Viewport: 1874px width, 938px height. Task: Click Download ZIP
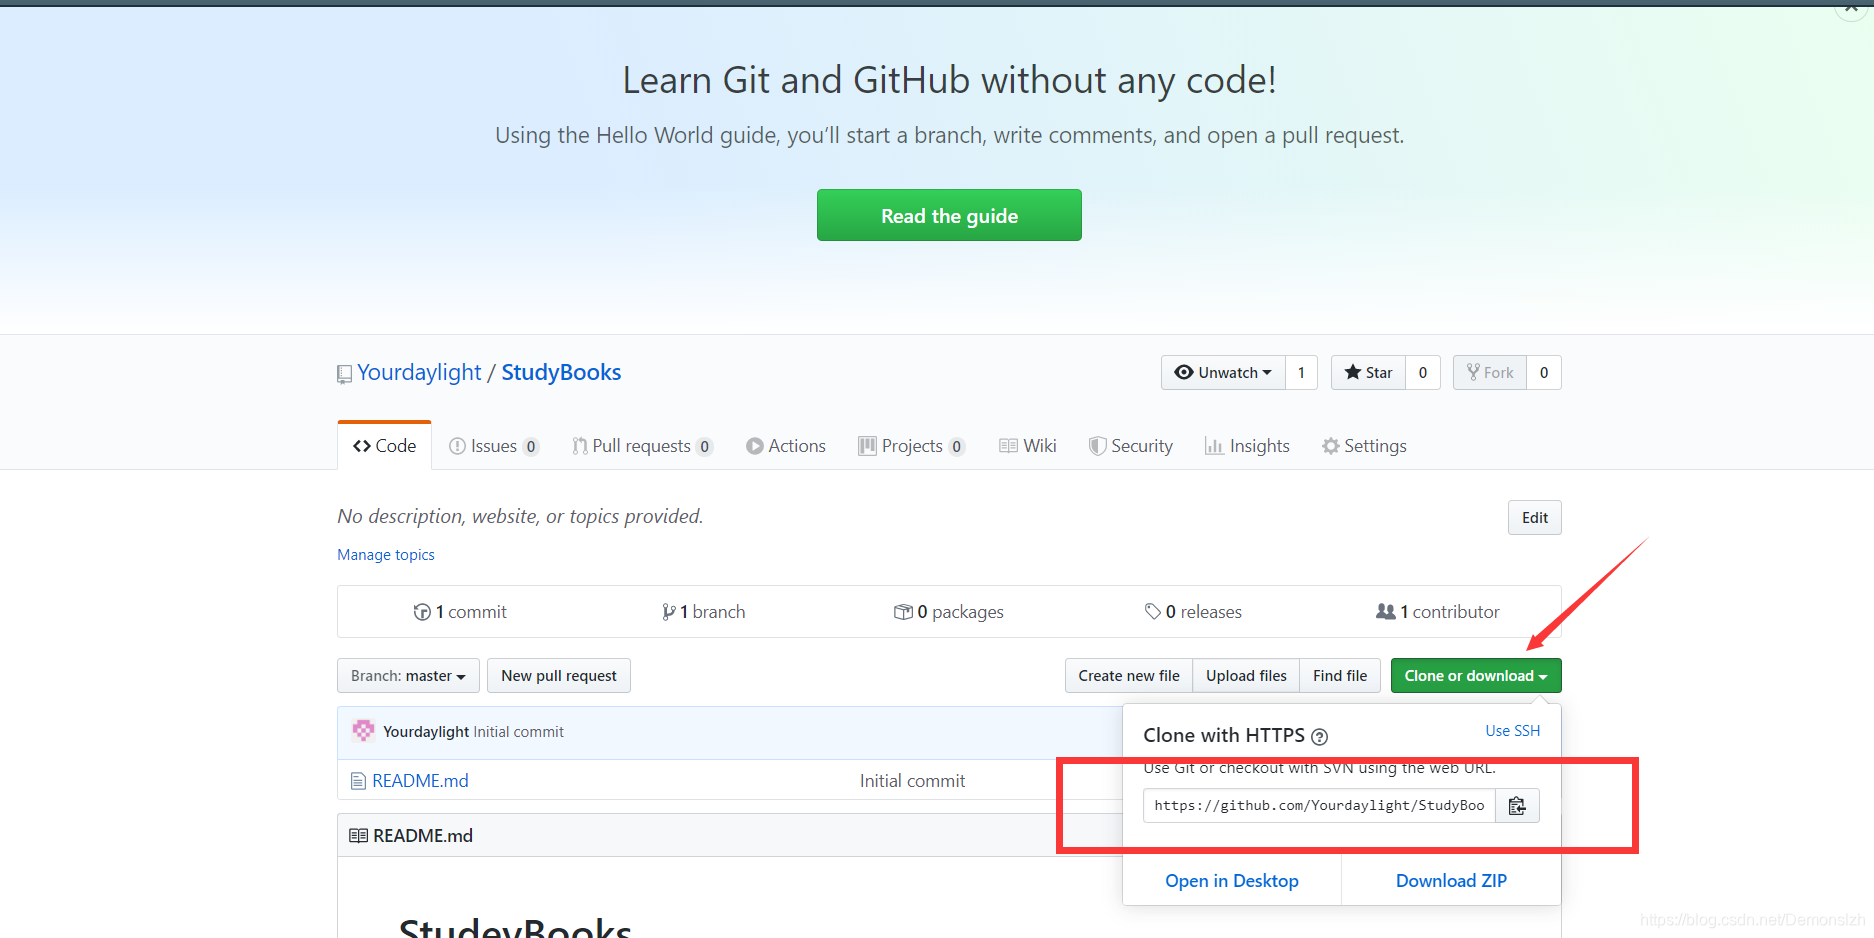pyautogui.click(x=1451, y=880)
